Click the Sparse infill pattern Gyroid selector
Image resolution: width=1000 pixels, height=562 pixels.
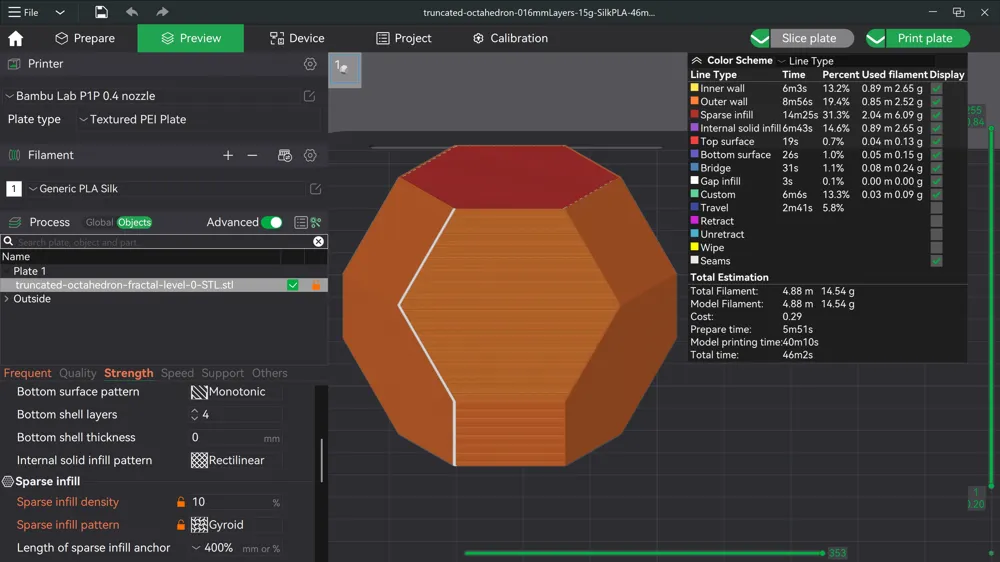click(236, 525)
